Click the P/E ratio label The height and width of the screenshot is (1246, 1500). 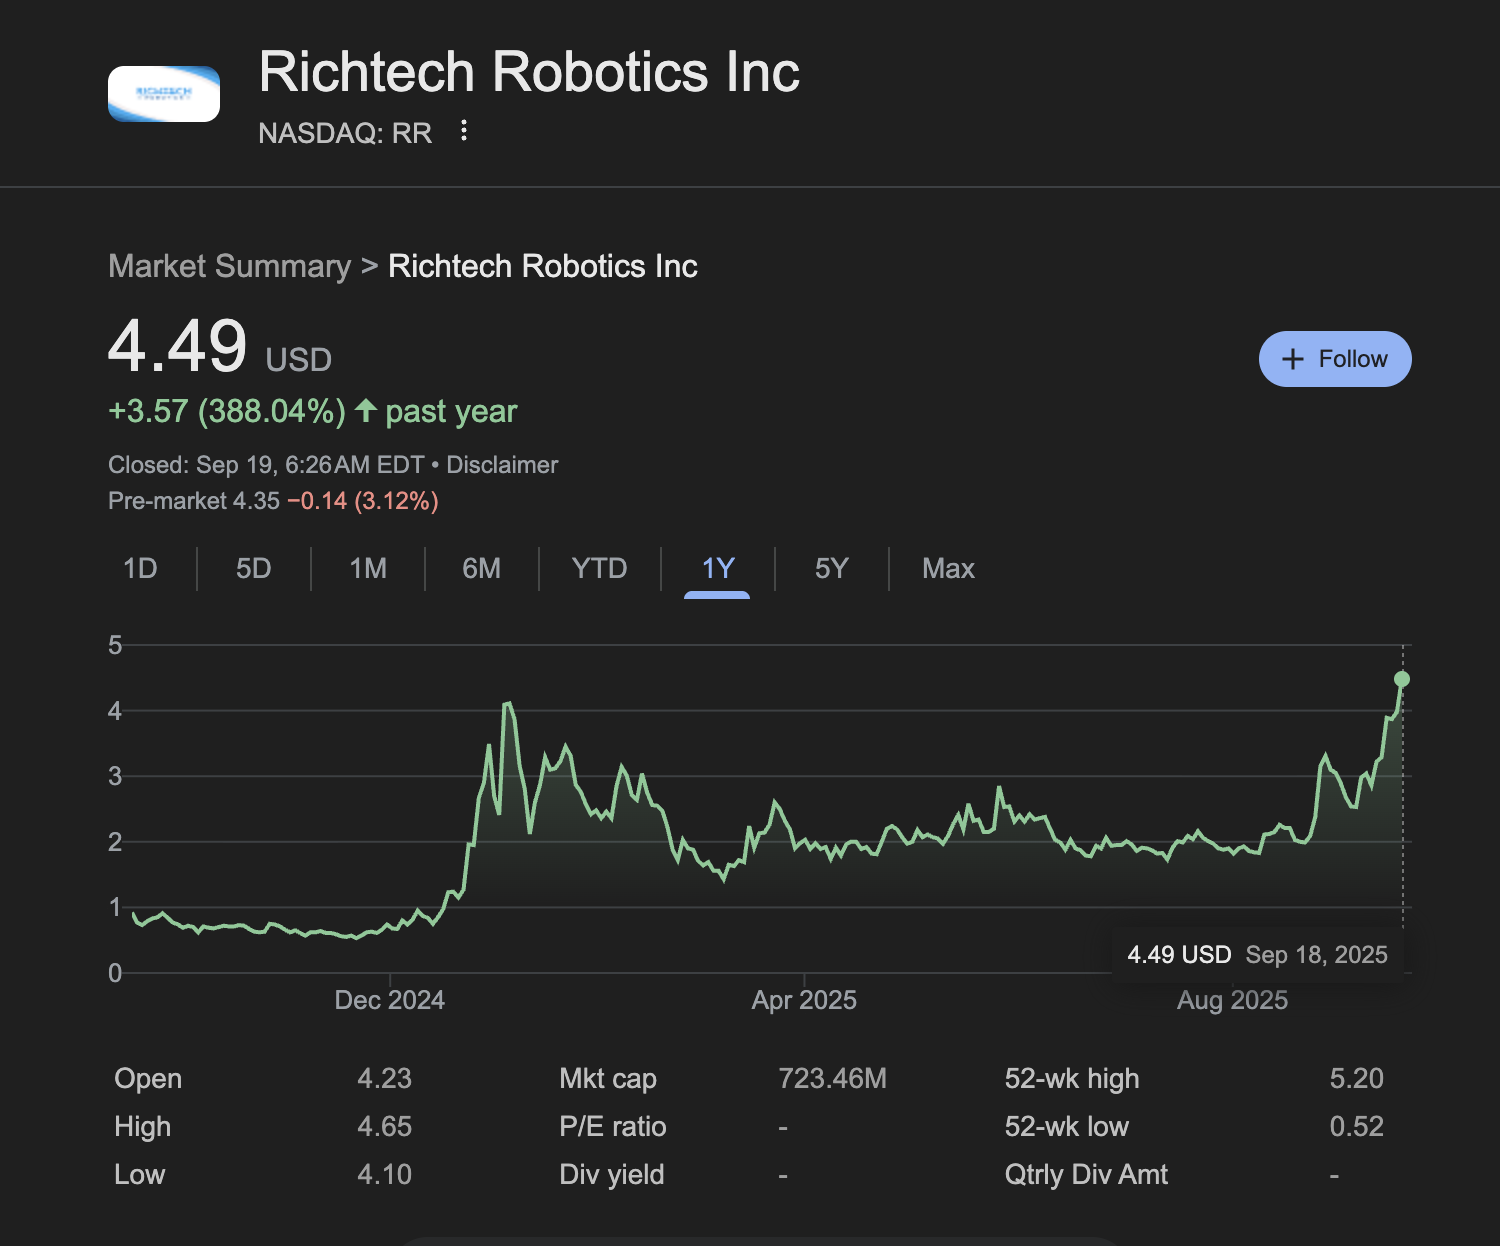point(613,1127)
